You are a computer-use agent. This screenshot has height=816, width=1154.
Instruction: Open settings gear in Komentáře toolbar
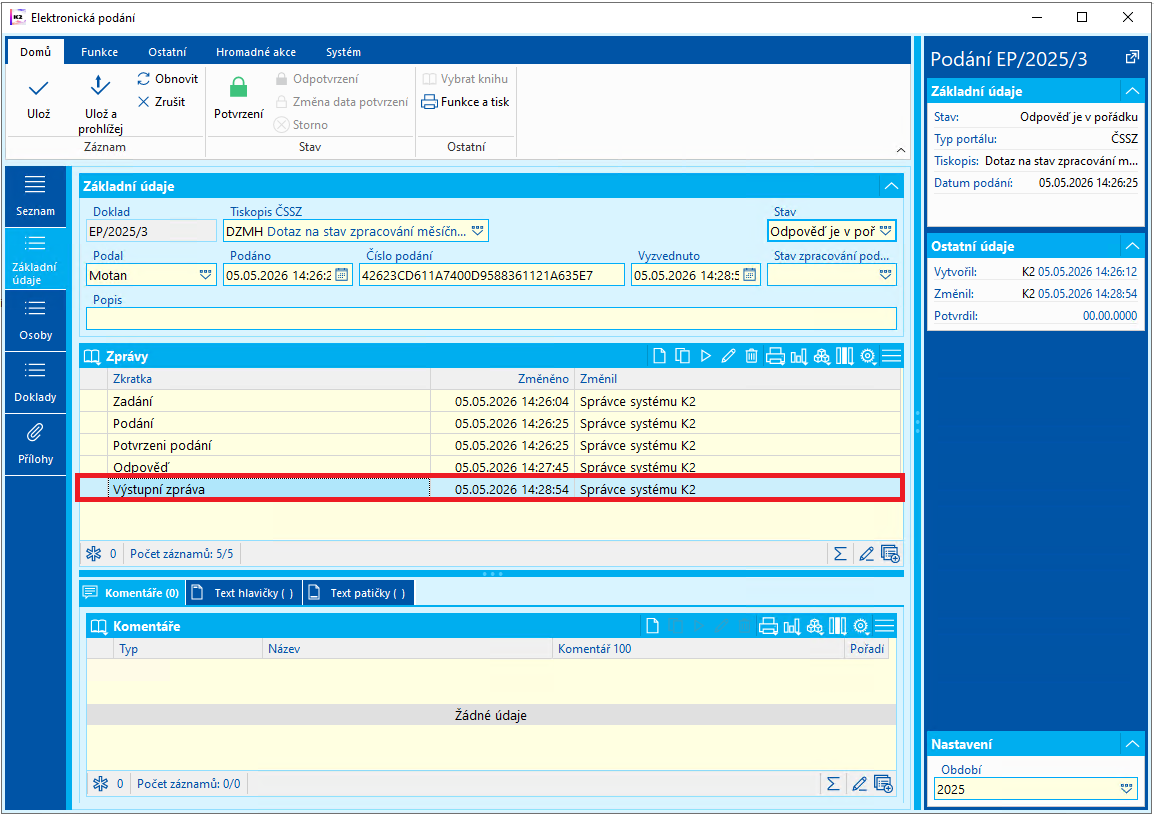pos(860,626)
